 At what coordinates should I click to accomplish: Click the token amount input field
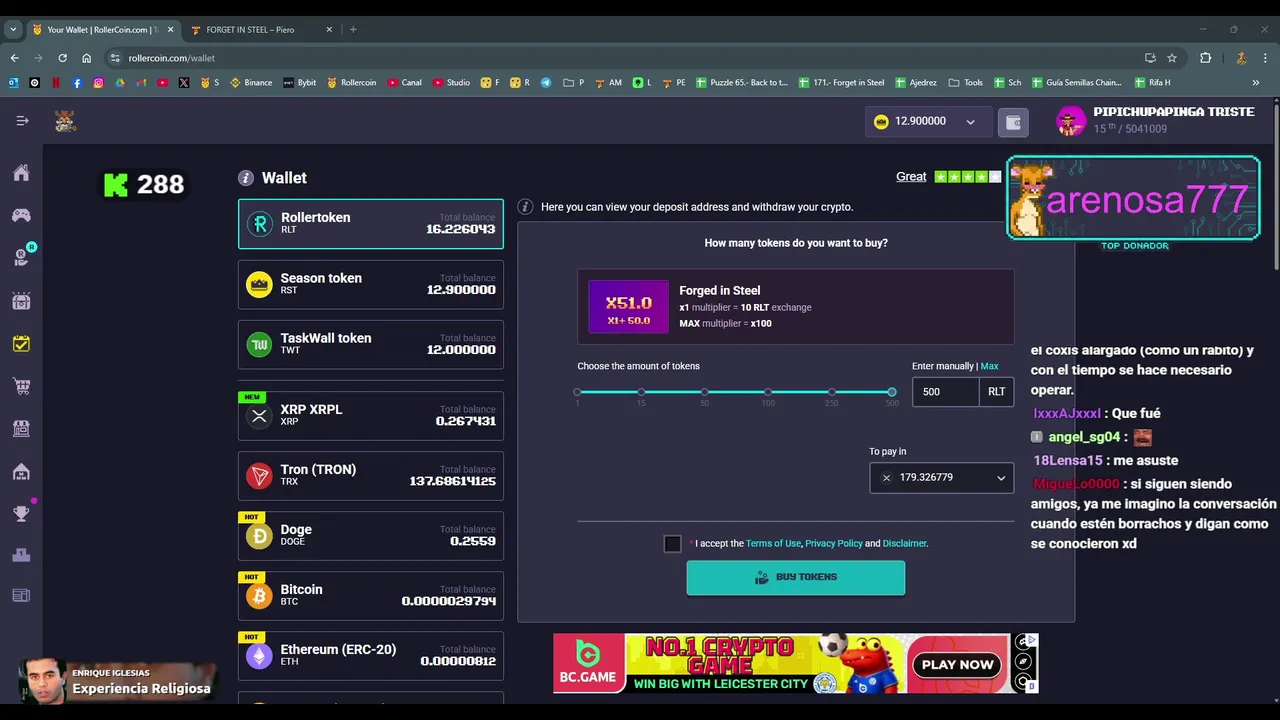click(946, 392)
